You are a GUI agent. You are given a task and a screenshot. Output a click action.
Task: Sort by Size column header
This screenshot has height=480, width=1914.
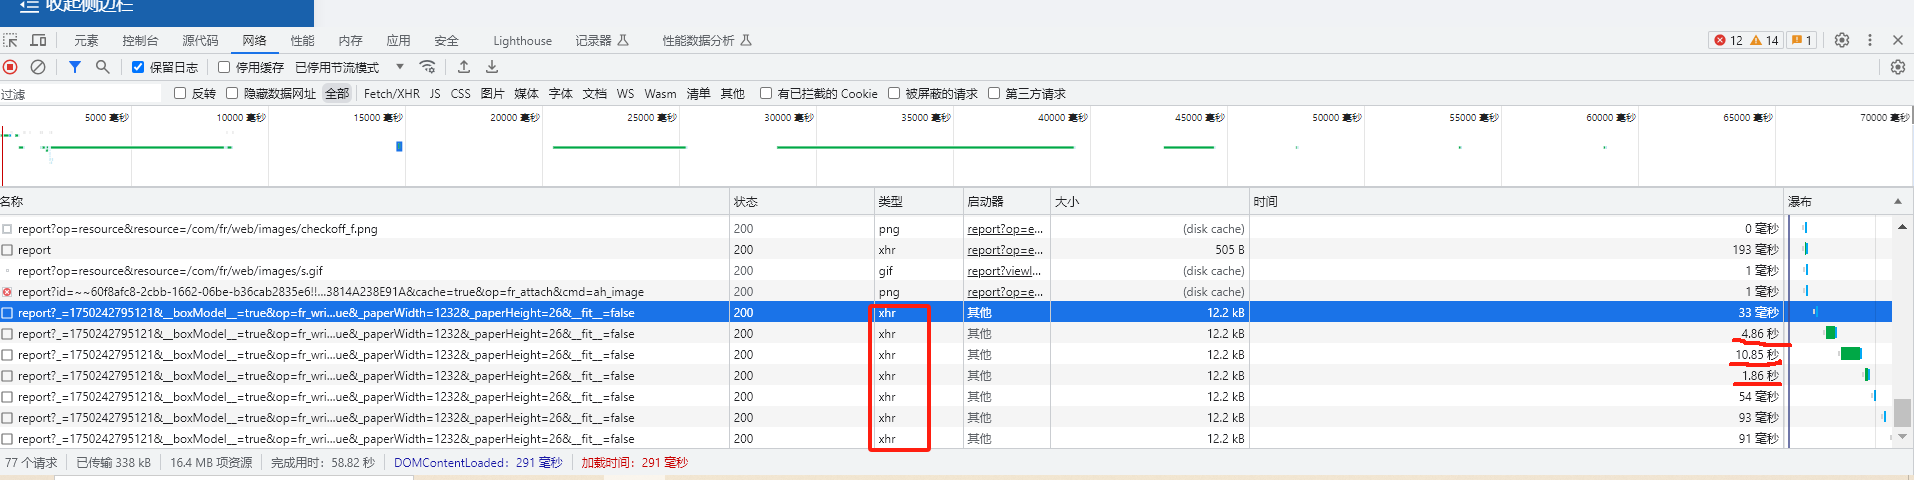[x=1150, y=201]
